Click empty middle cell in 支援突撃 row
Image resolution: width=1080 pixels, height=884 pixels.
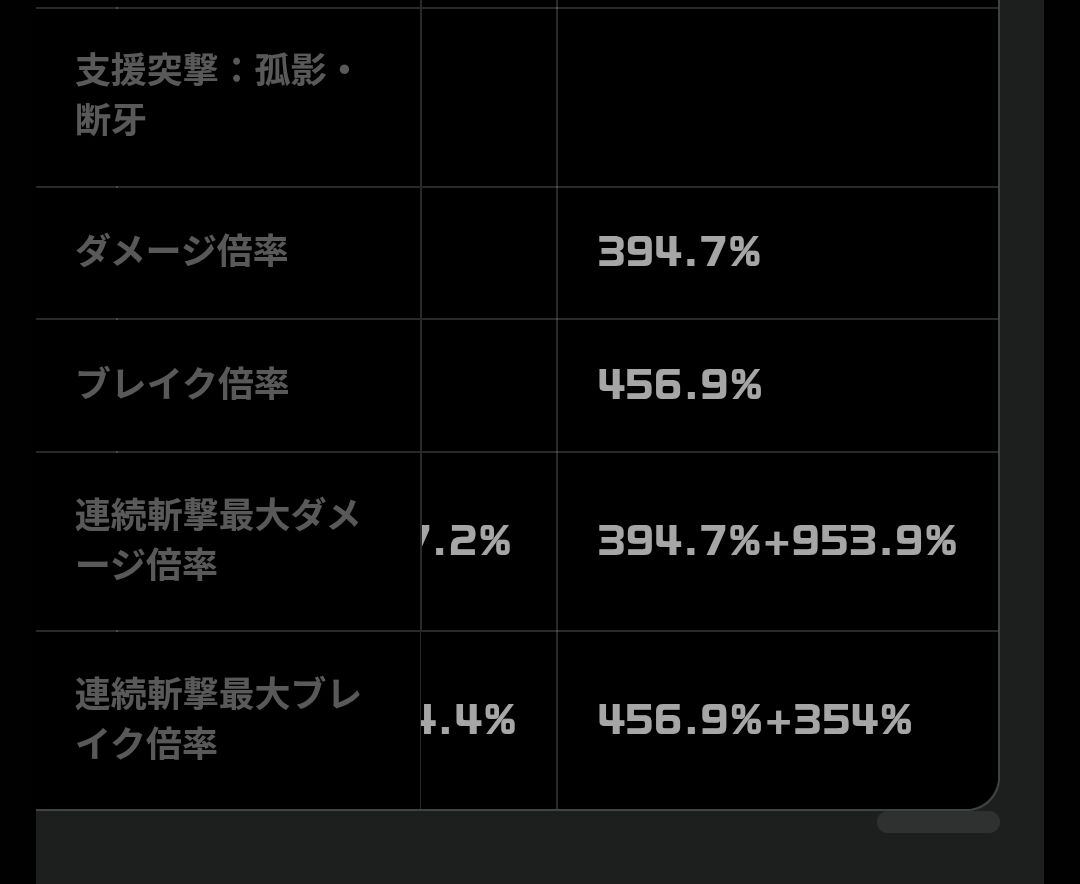[x=488, y=96]
